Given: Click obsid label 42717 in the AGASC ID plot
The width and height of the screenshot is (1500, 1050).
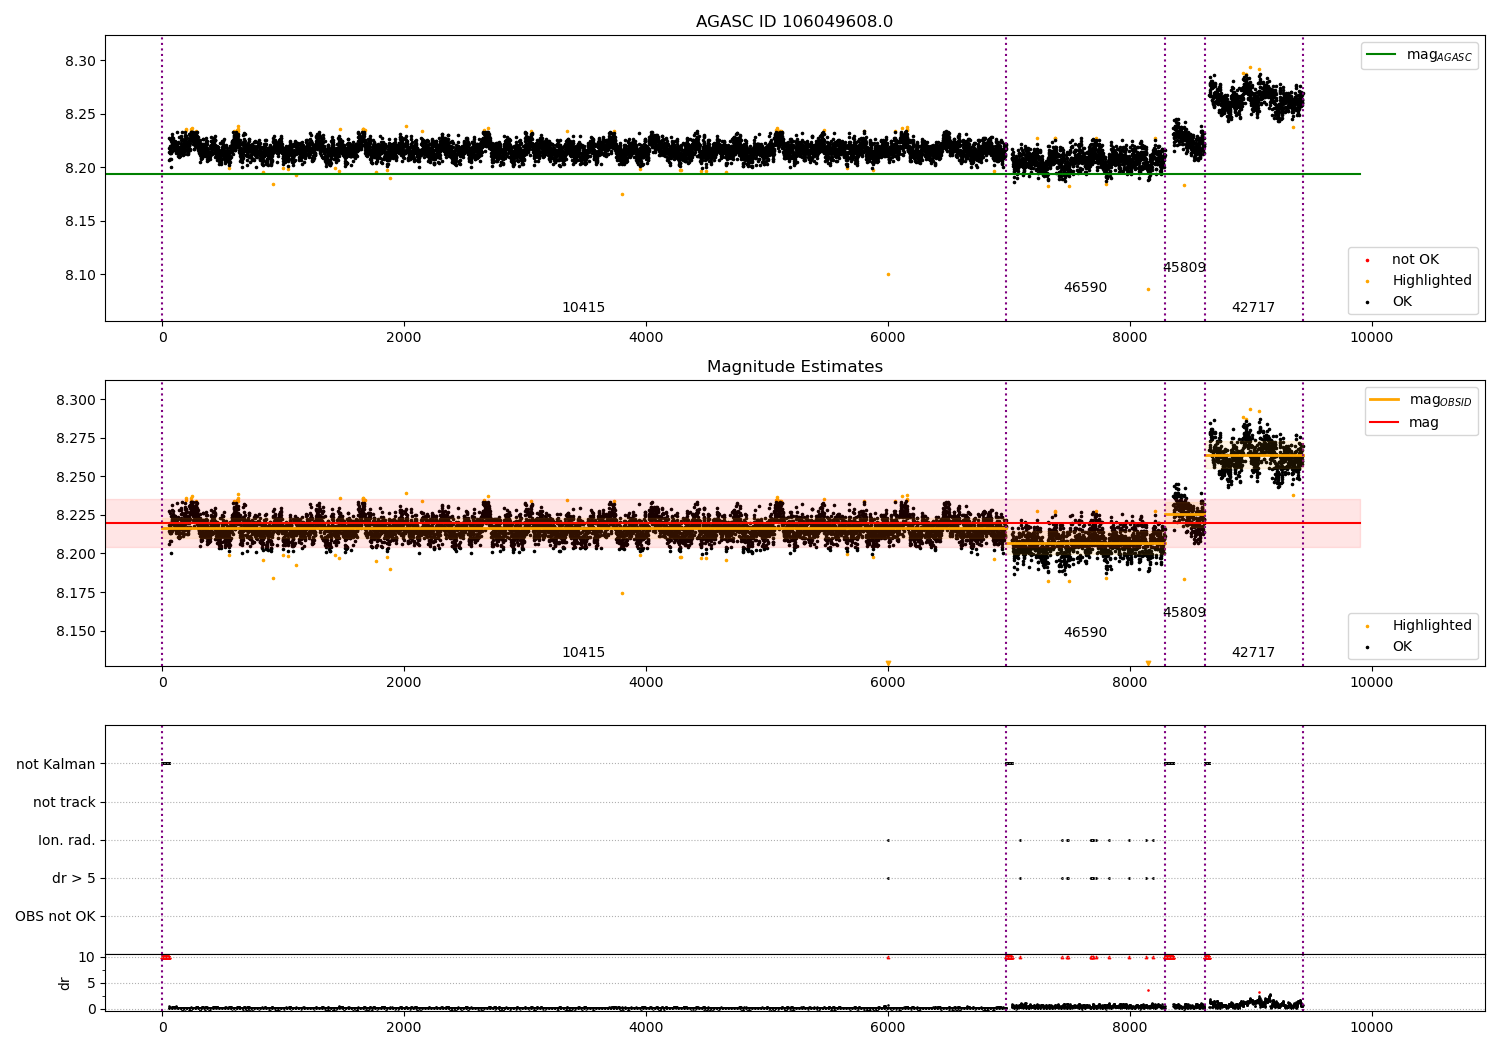Looking at the screenshot, I should coord(1253,308).
